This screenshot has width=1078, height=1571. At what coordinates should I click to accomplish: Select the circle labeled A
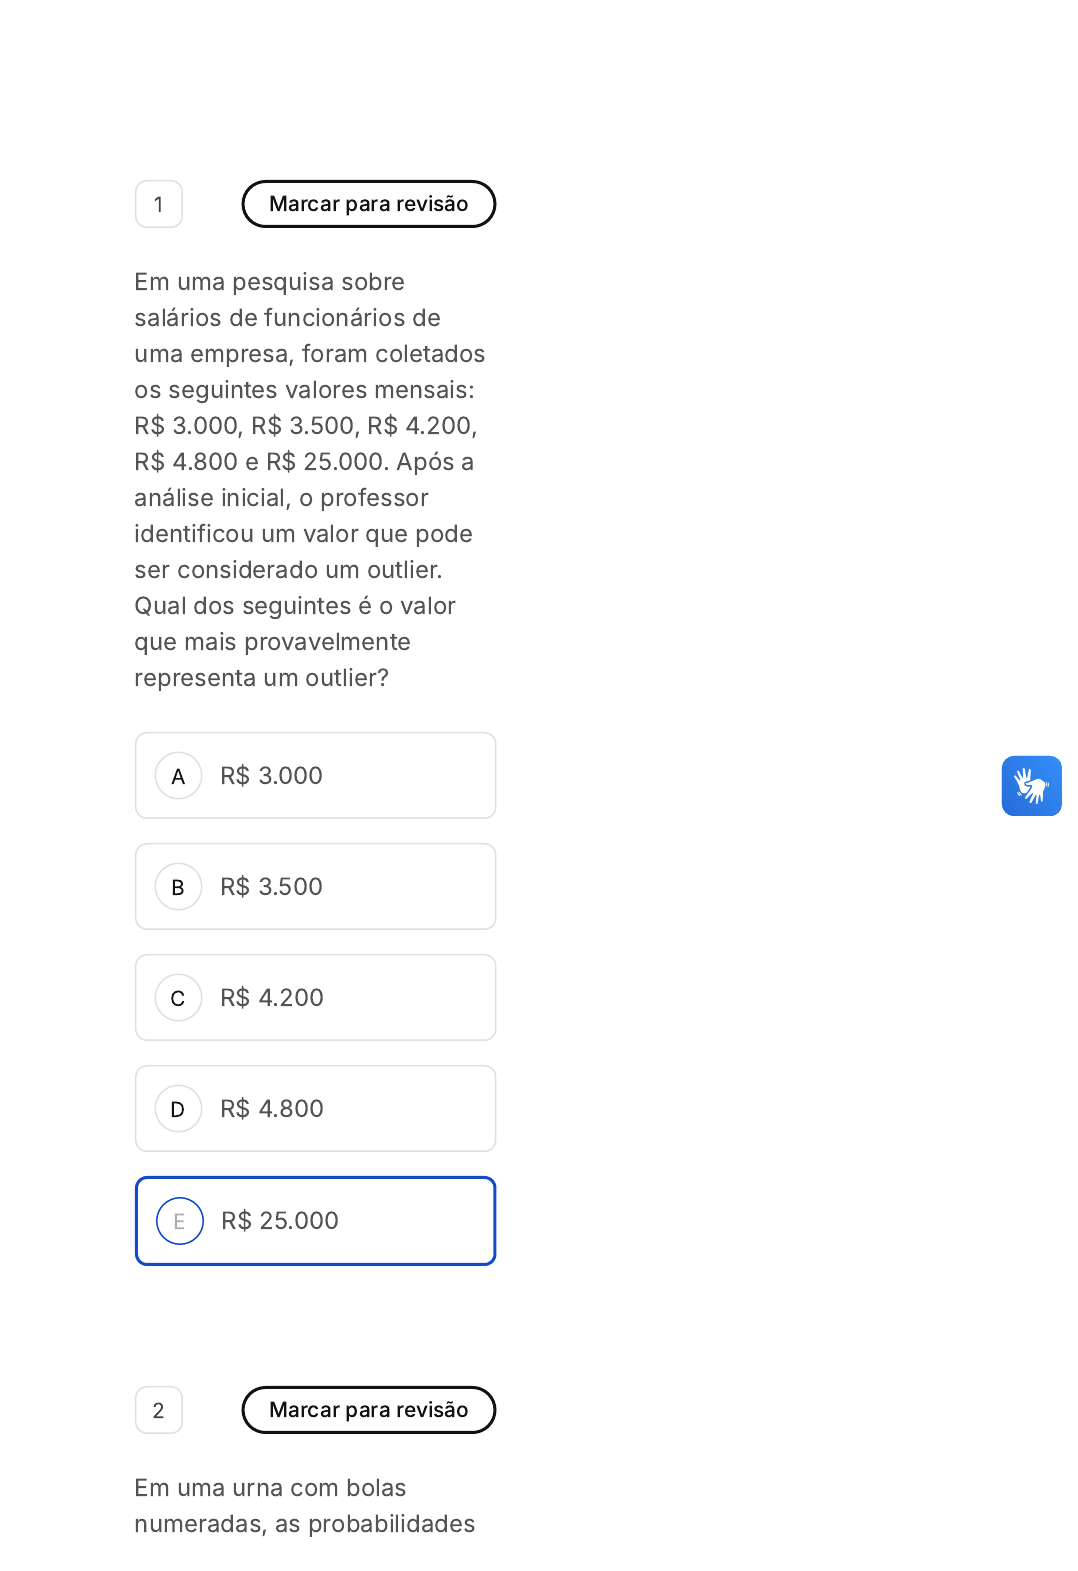179,776
